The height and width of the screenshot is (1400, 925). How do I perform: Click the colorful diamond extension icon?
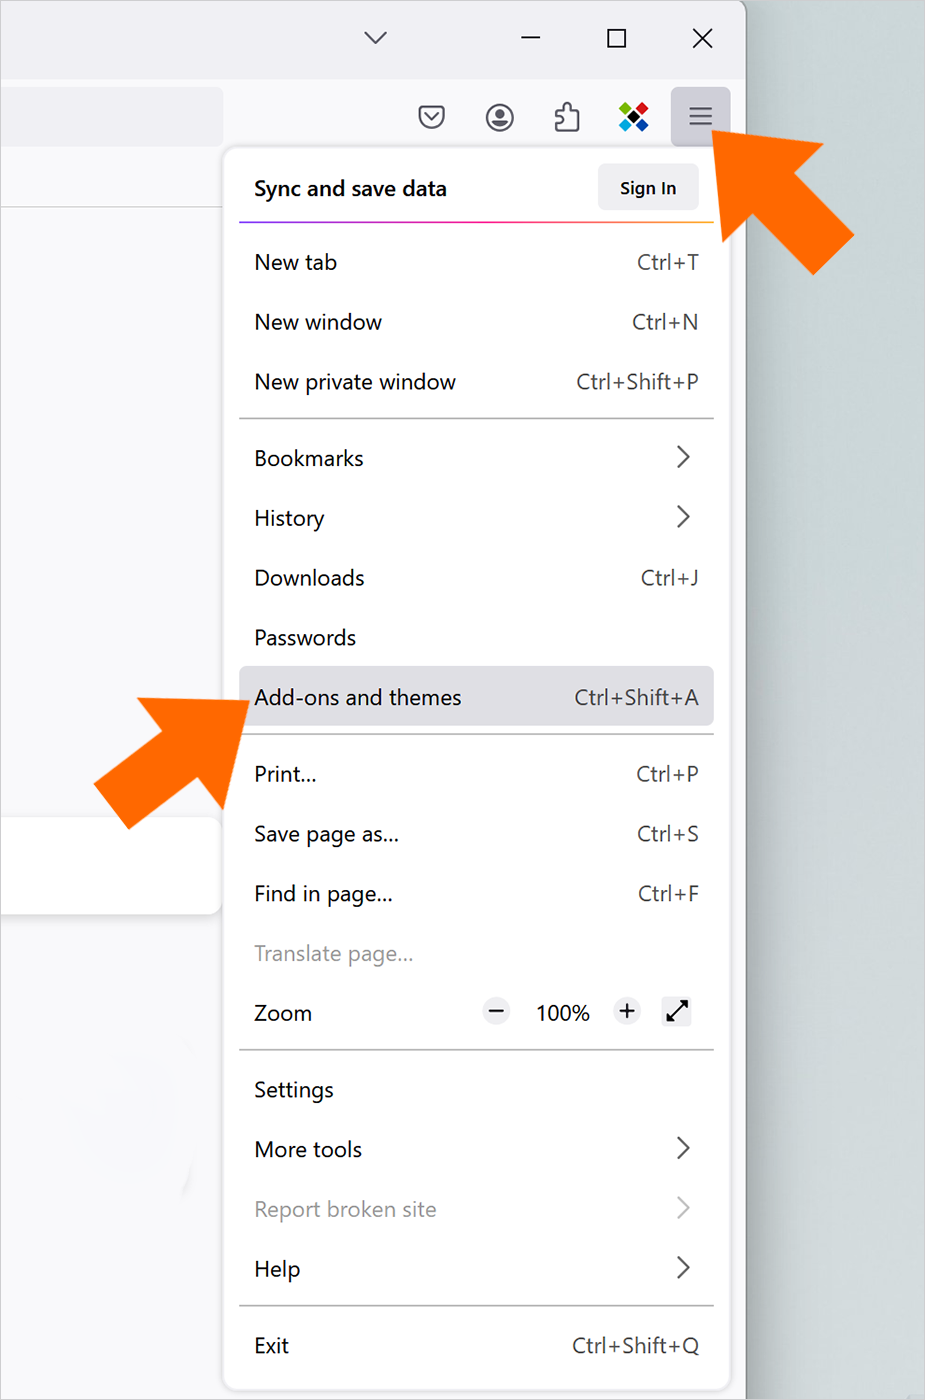(x=633, y=117)
